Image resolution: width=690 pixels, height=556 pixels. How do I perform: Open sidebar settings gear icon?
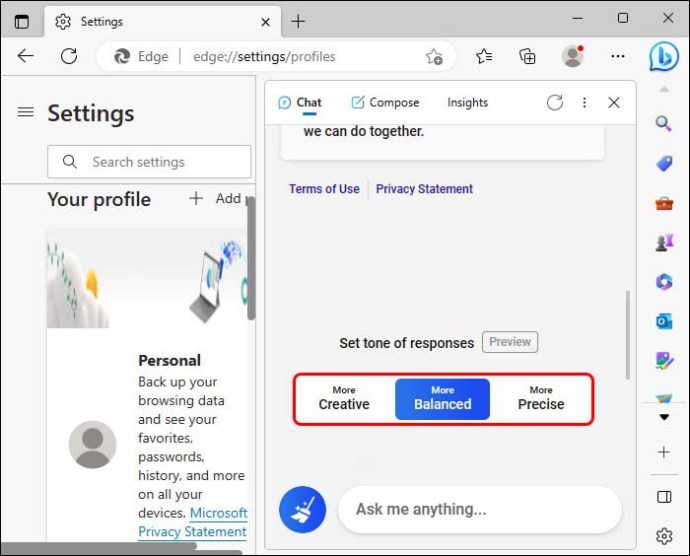pos(664,536)
